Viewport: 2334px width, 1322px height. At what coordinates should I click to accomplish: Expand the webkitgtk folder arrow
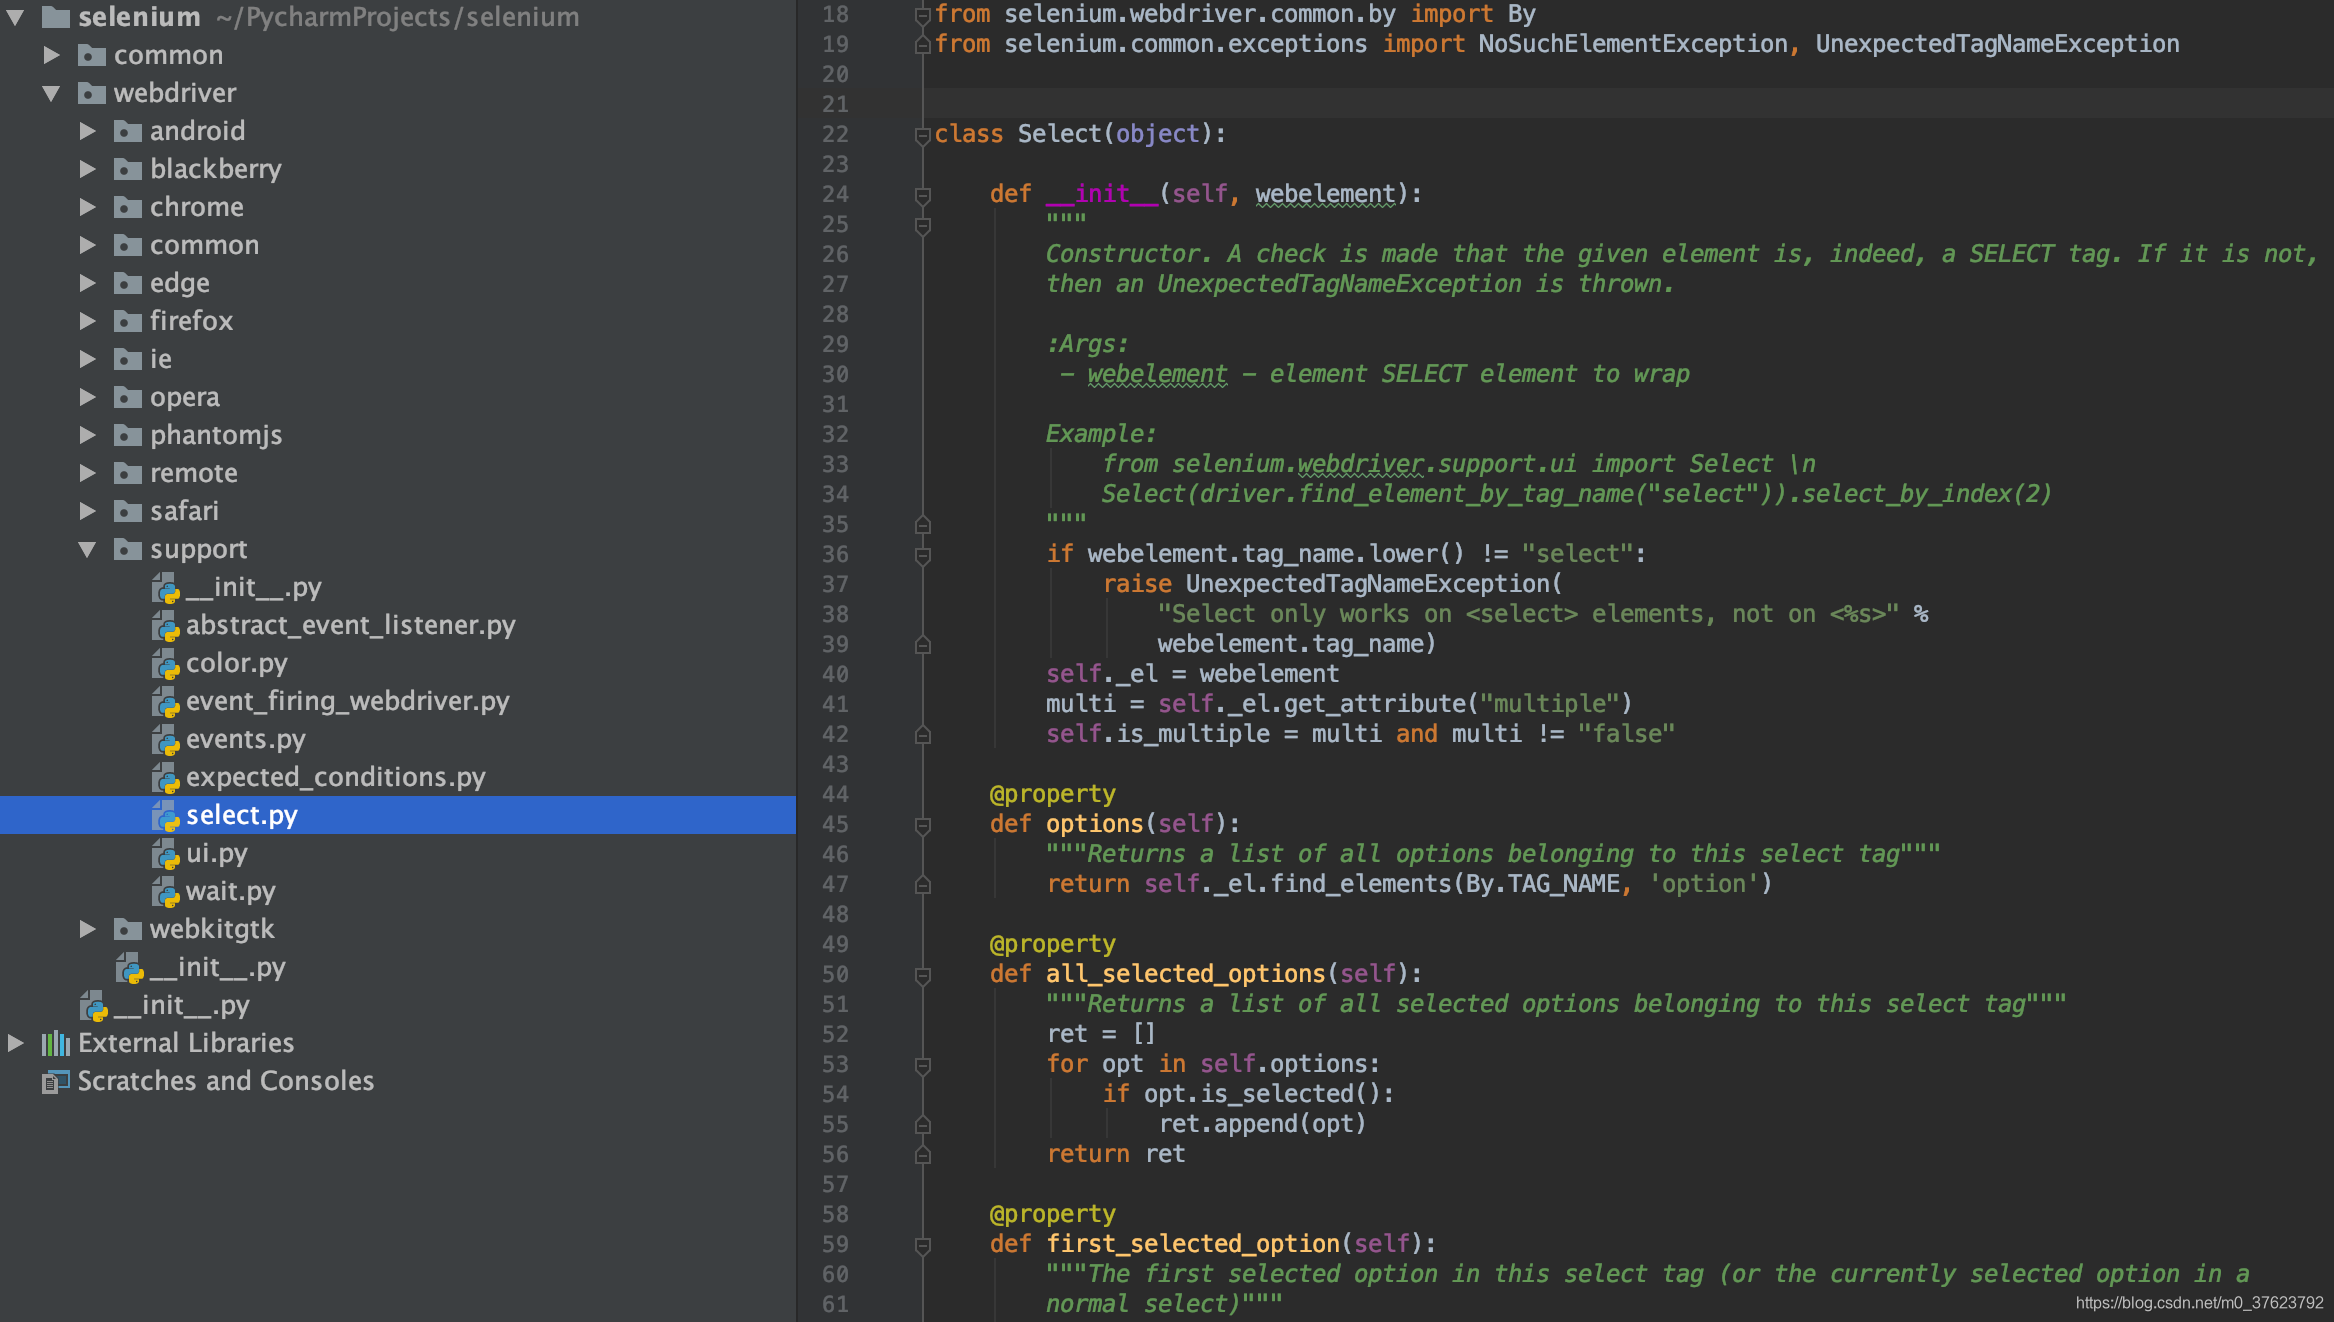(x=88, y=929)
